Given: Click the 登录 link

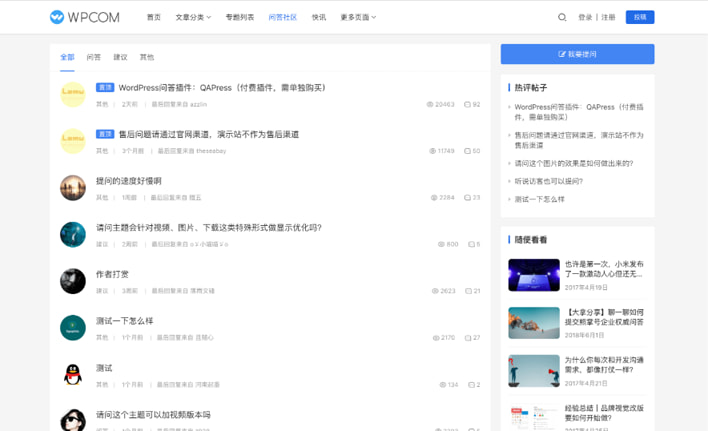Looking at the screenshot, I should [585, 17].
